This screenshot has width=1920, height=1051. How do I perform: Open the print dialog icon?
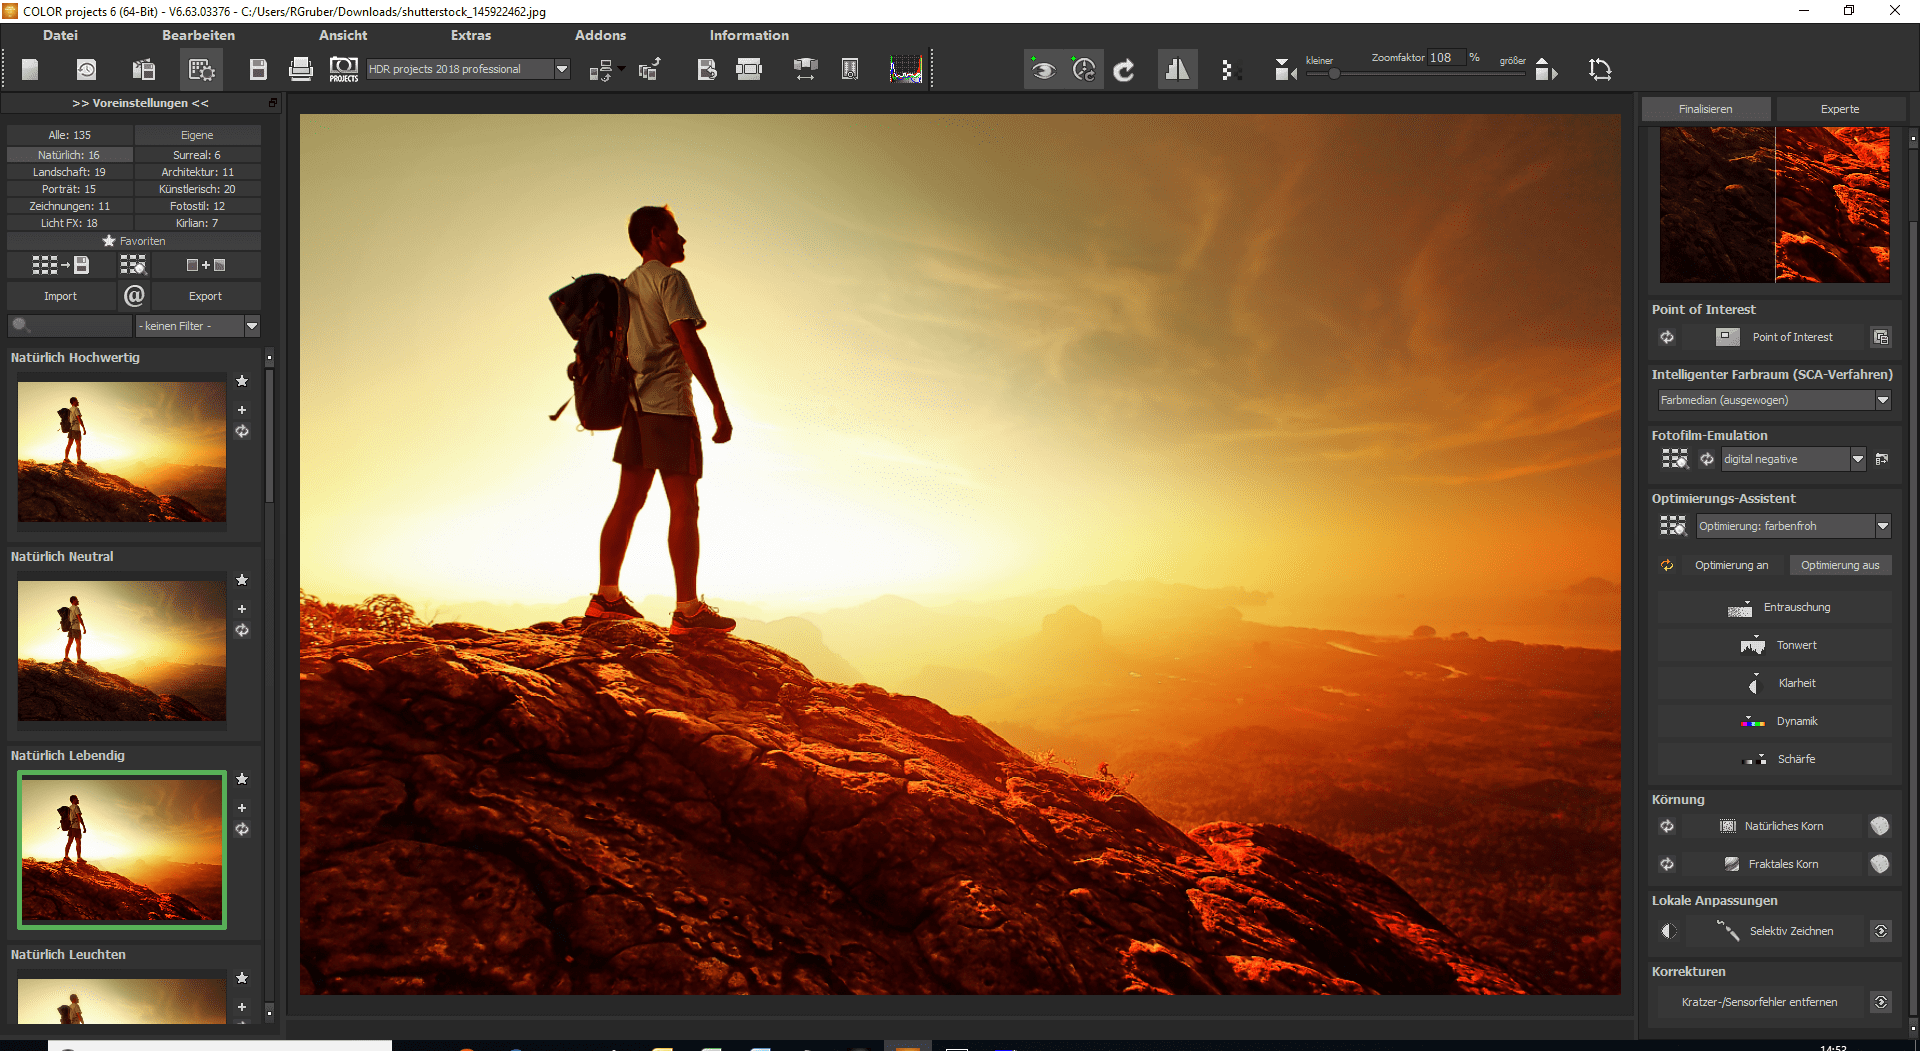pos(300,69)
